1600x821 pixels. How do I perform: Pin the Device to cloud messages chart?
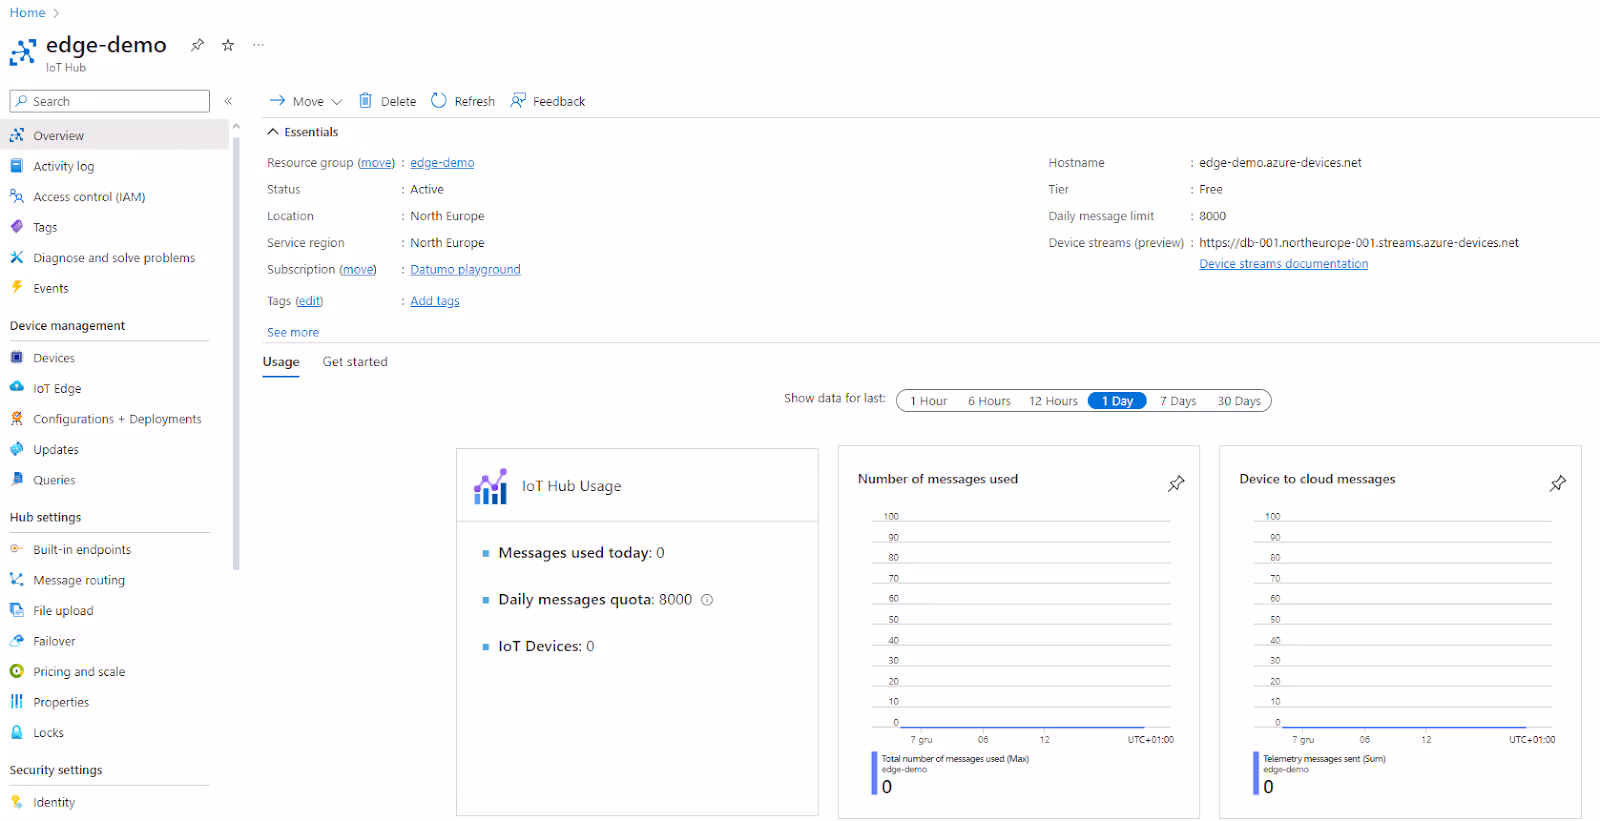pos(1558,484)
